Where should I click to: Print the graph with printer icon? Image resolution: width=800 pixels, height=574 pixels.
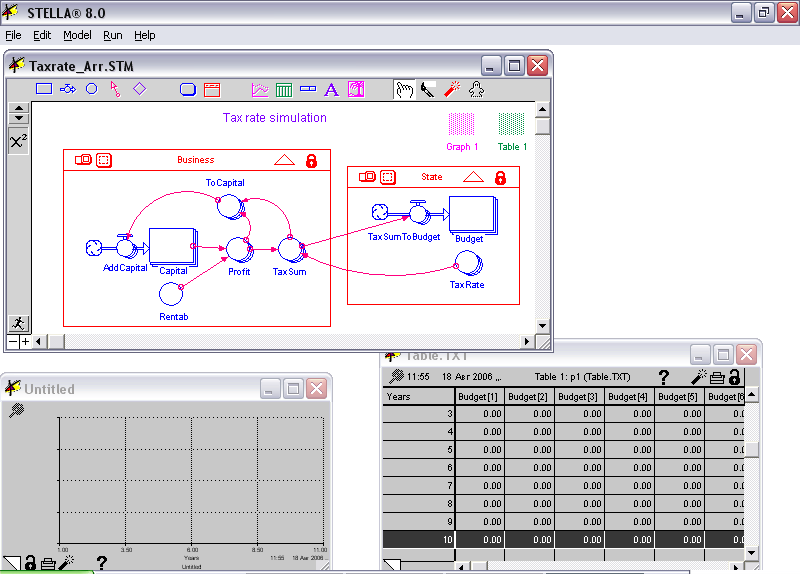[x=48, y=563]
